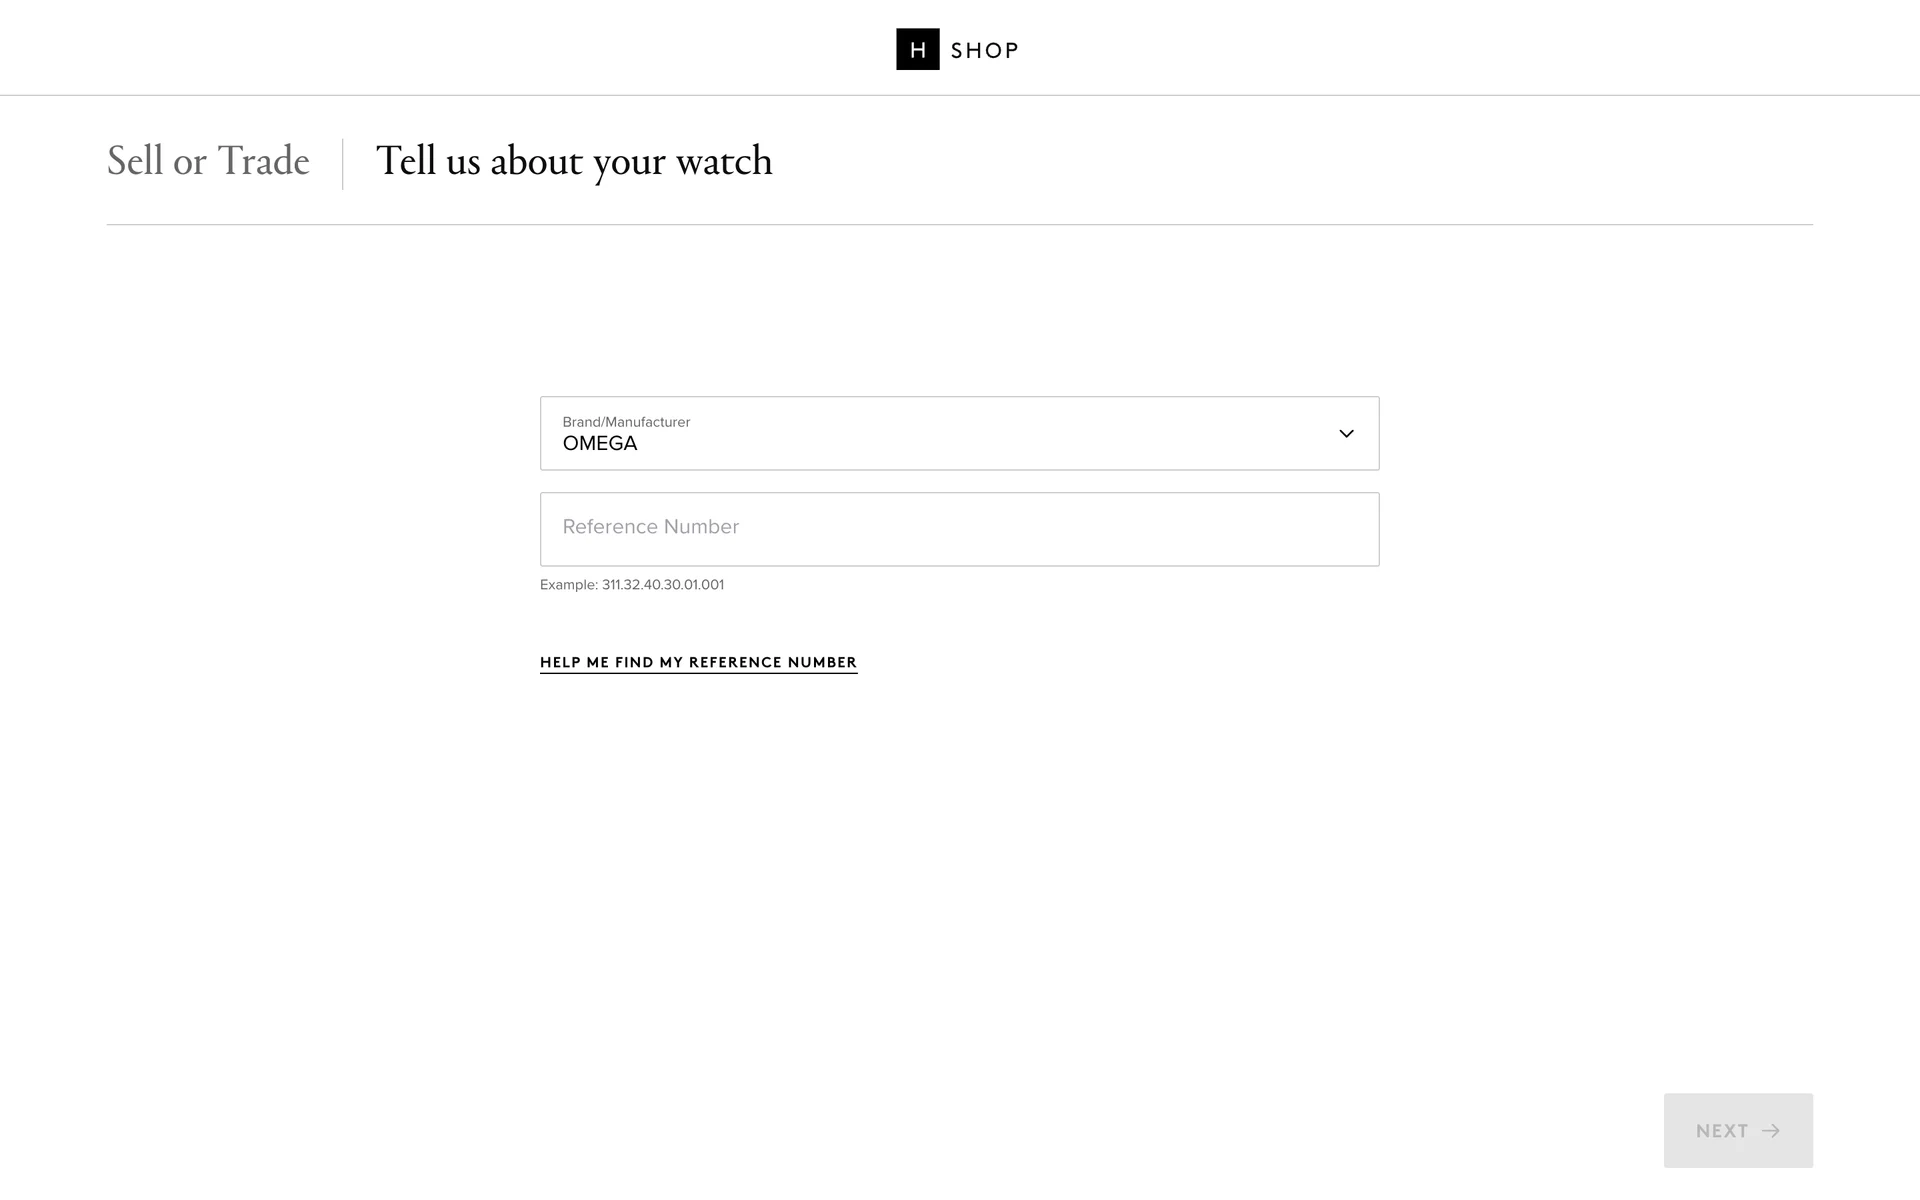Click the Reference Number placeholder text
1920x1200 pixels.
651,527
